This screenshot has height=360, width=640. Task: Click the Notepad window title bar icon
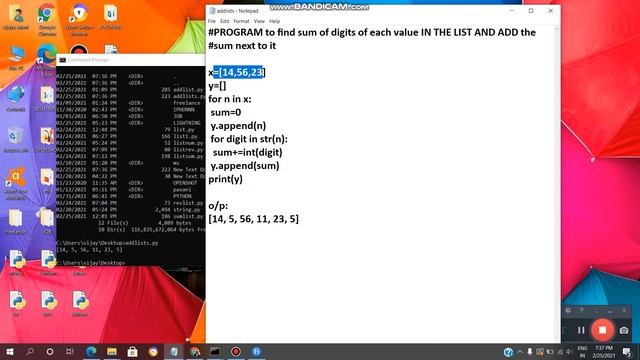212,11
